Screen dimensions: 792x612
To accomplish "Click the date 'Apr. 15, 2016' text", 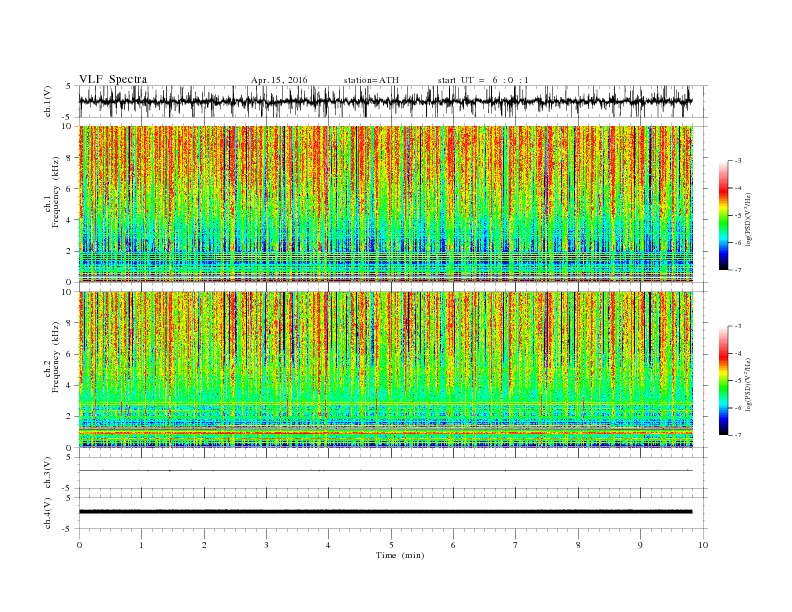I will (x=279, y=80).
